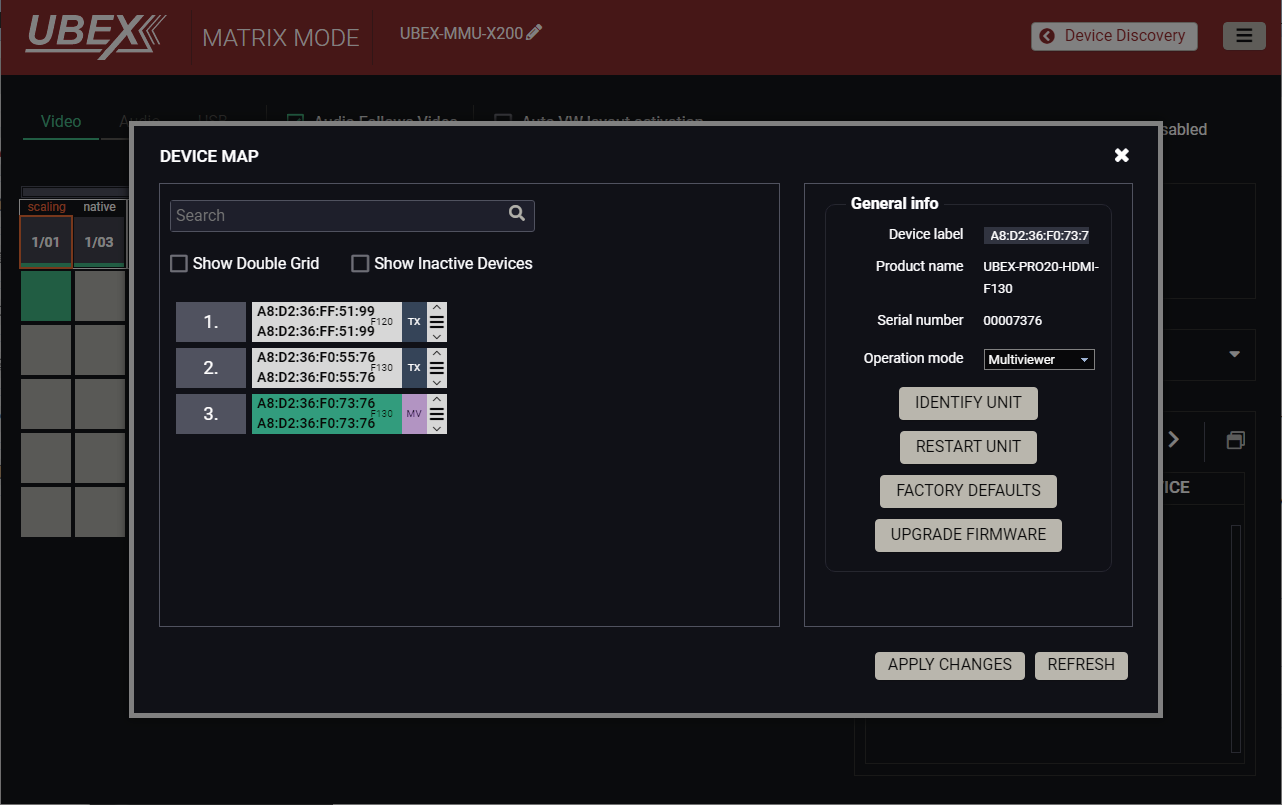Click REFRESH button
Viewport: 1282px width, 805px height.
point(1081,665)
